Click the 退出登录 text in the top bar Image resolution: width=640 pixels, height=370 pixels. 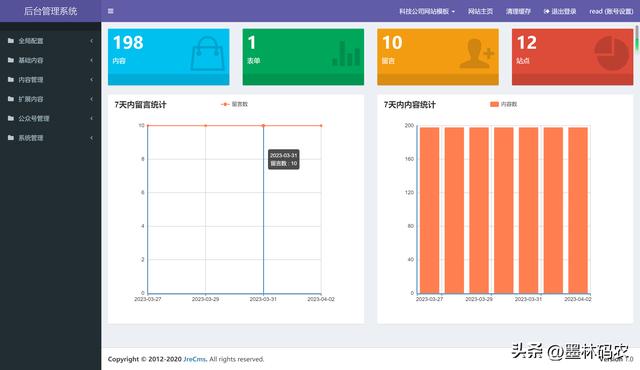(x=564, y=11)
